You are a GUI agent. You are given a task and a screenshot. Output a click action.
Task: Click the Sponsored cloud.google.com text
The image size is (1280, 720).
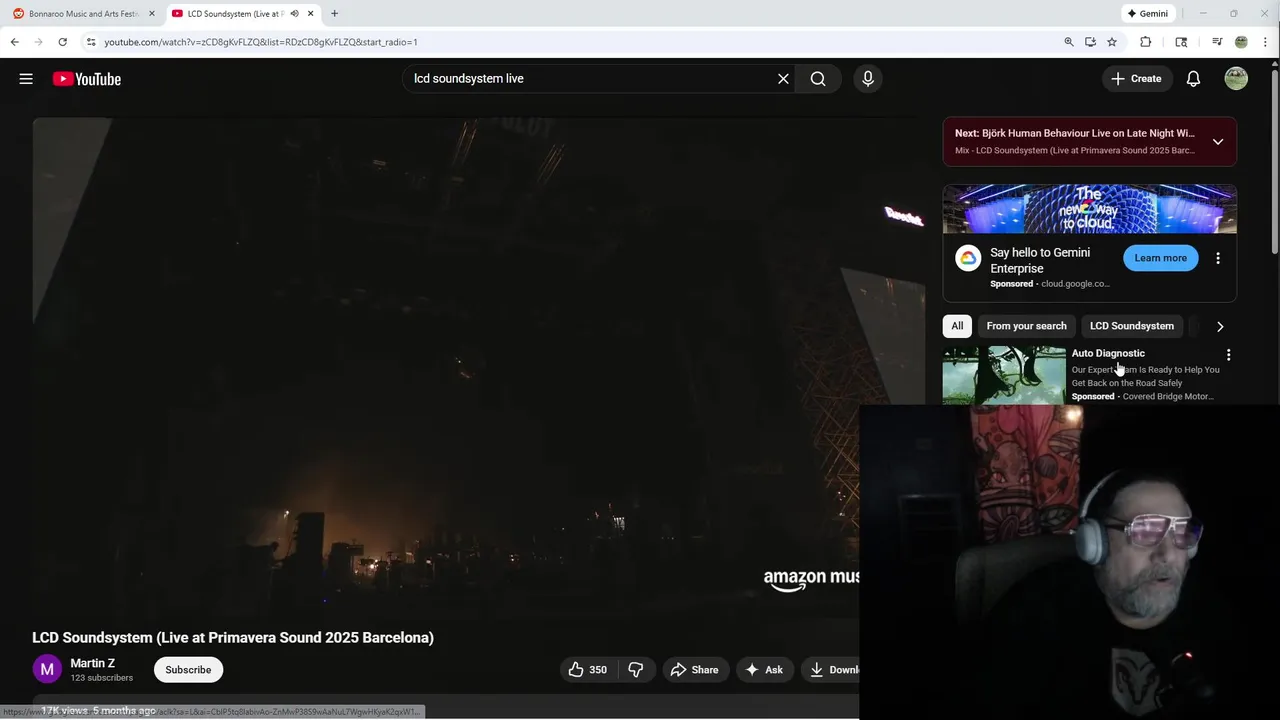(1050, 284)
